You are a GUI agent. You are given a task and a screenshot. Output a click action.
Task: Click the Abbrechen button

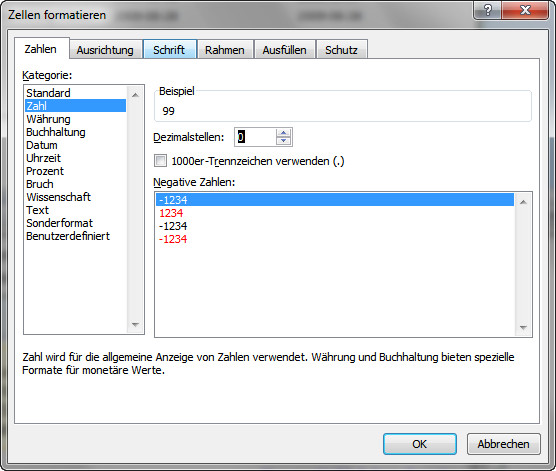[504, 444]
